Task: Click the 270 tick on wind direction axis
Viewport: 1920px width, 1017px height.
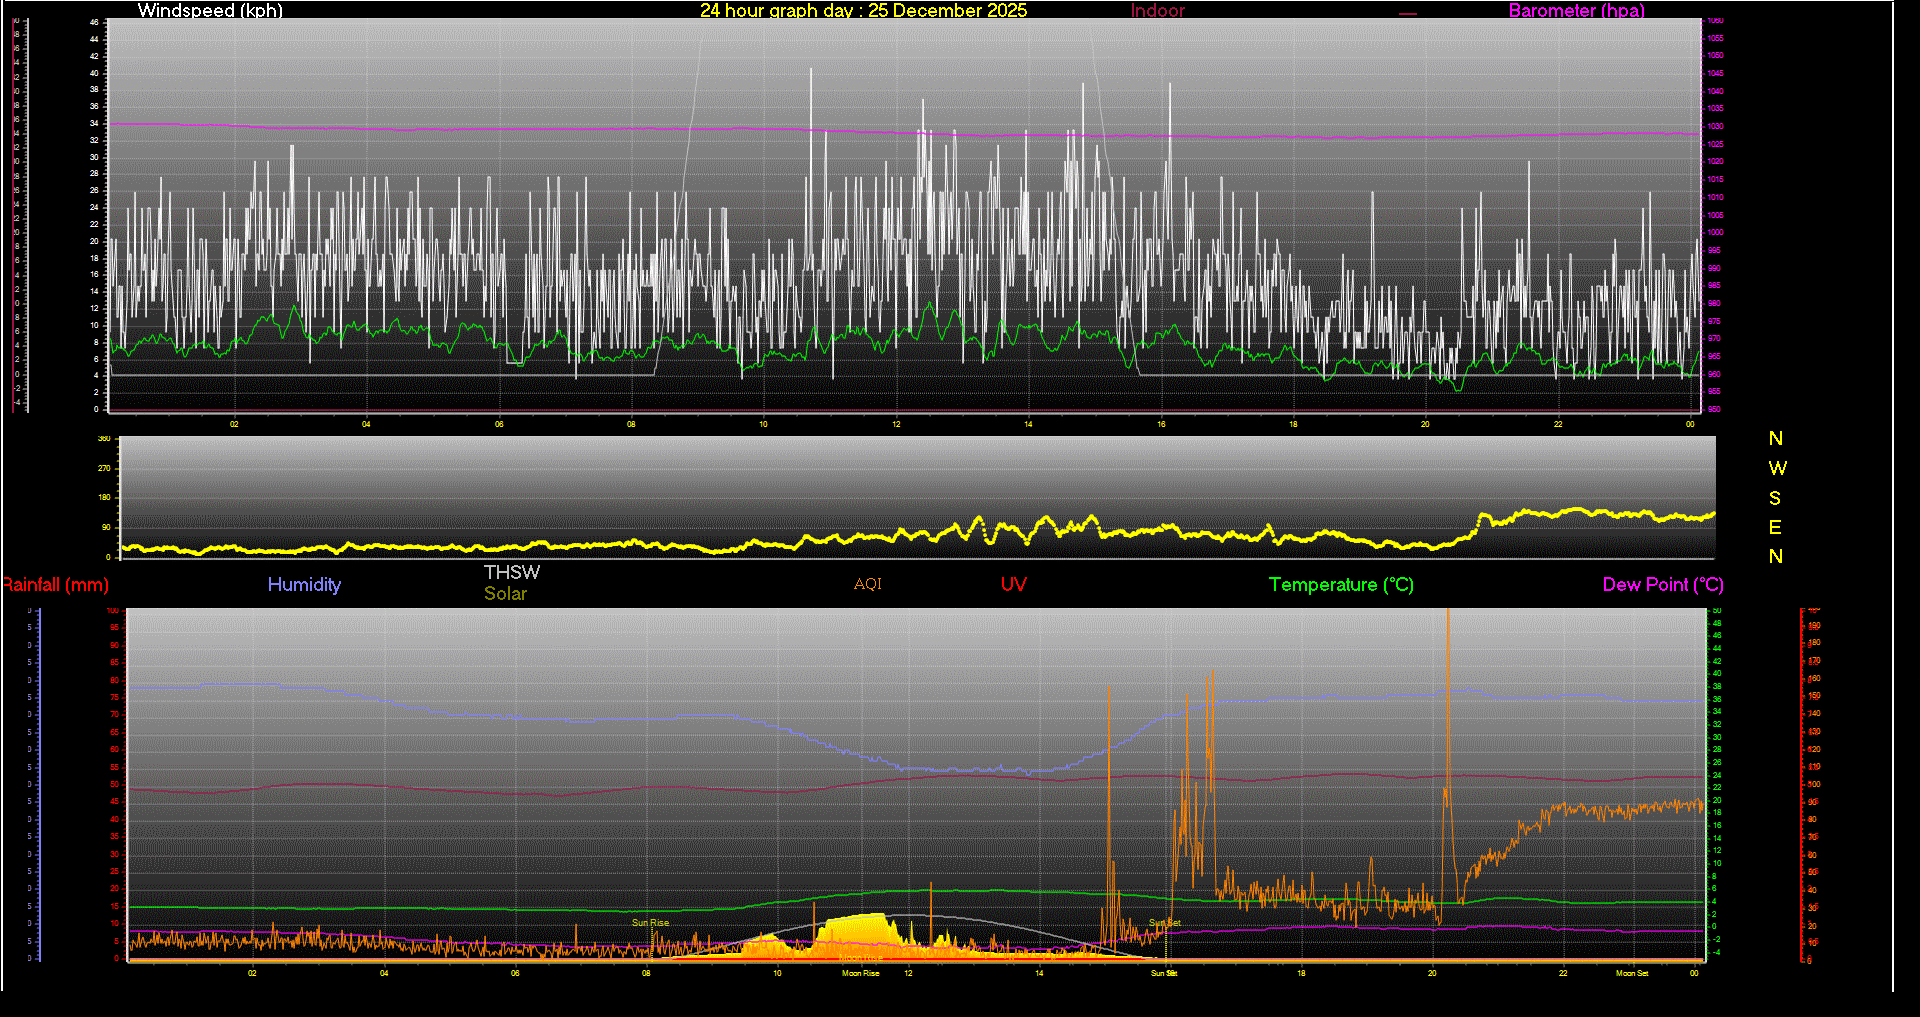Action: [x=104, y=468]
